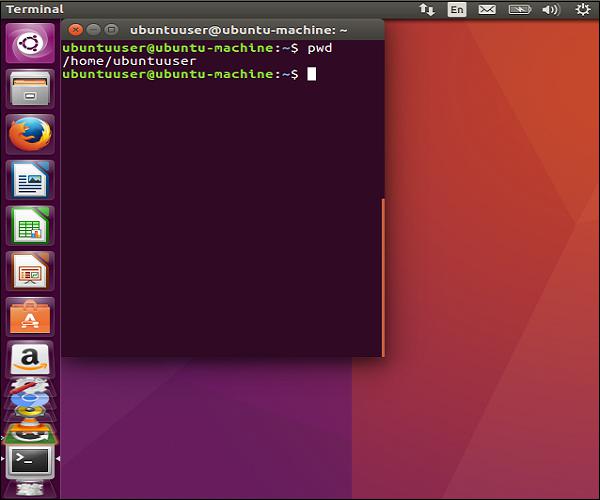Screen dimensions: 600x500
Task: Close the terminal window
Action: click(x=73, y=30)
